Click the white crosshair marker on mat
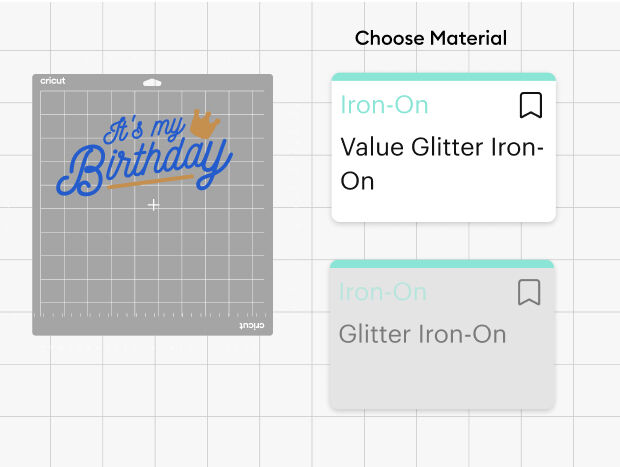The height and width of the screenshot is (467, 620). click(153, 204)
